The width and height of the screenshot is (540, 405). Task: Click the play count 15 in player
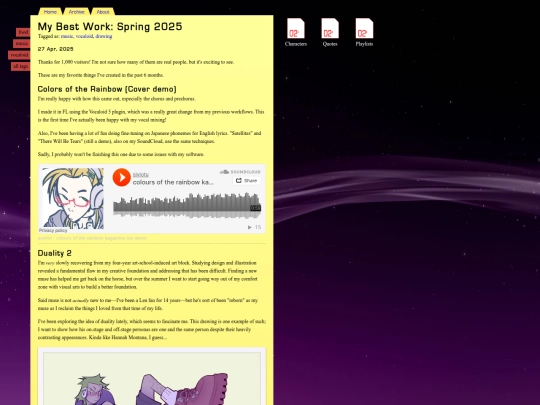coord(255,227)
